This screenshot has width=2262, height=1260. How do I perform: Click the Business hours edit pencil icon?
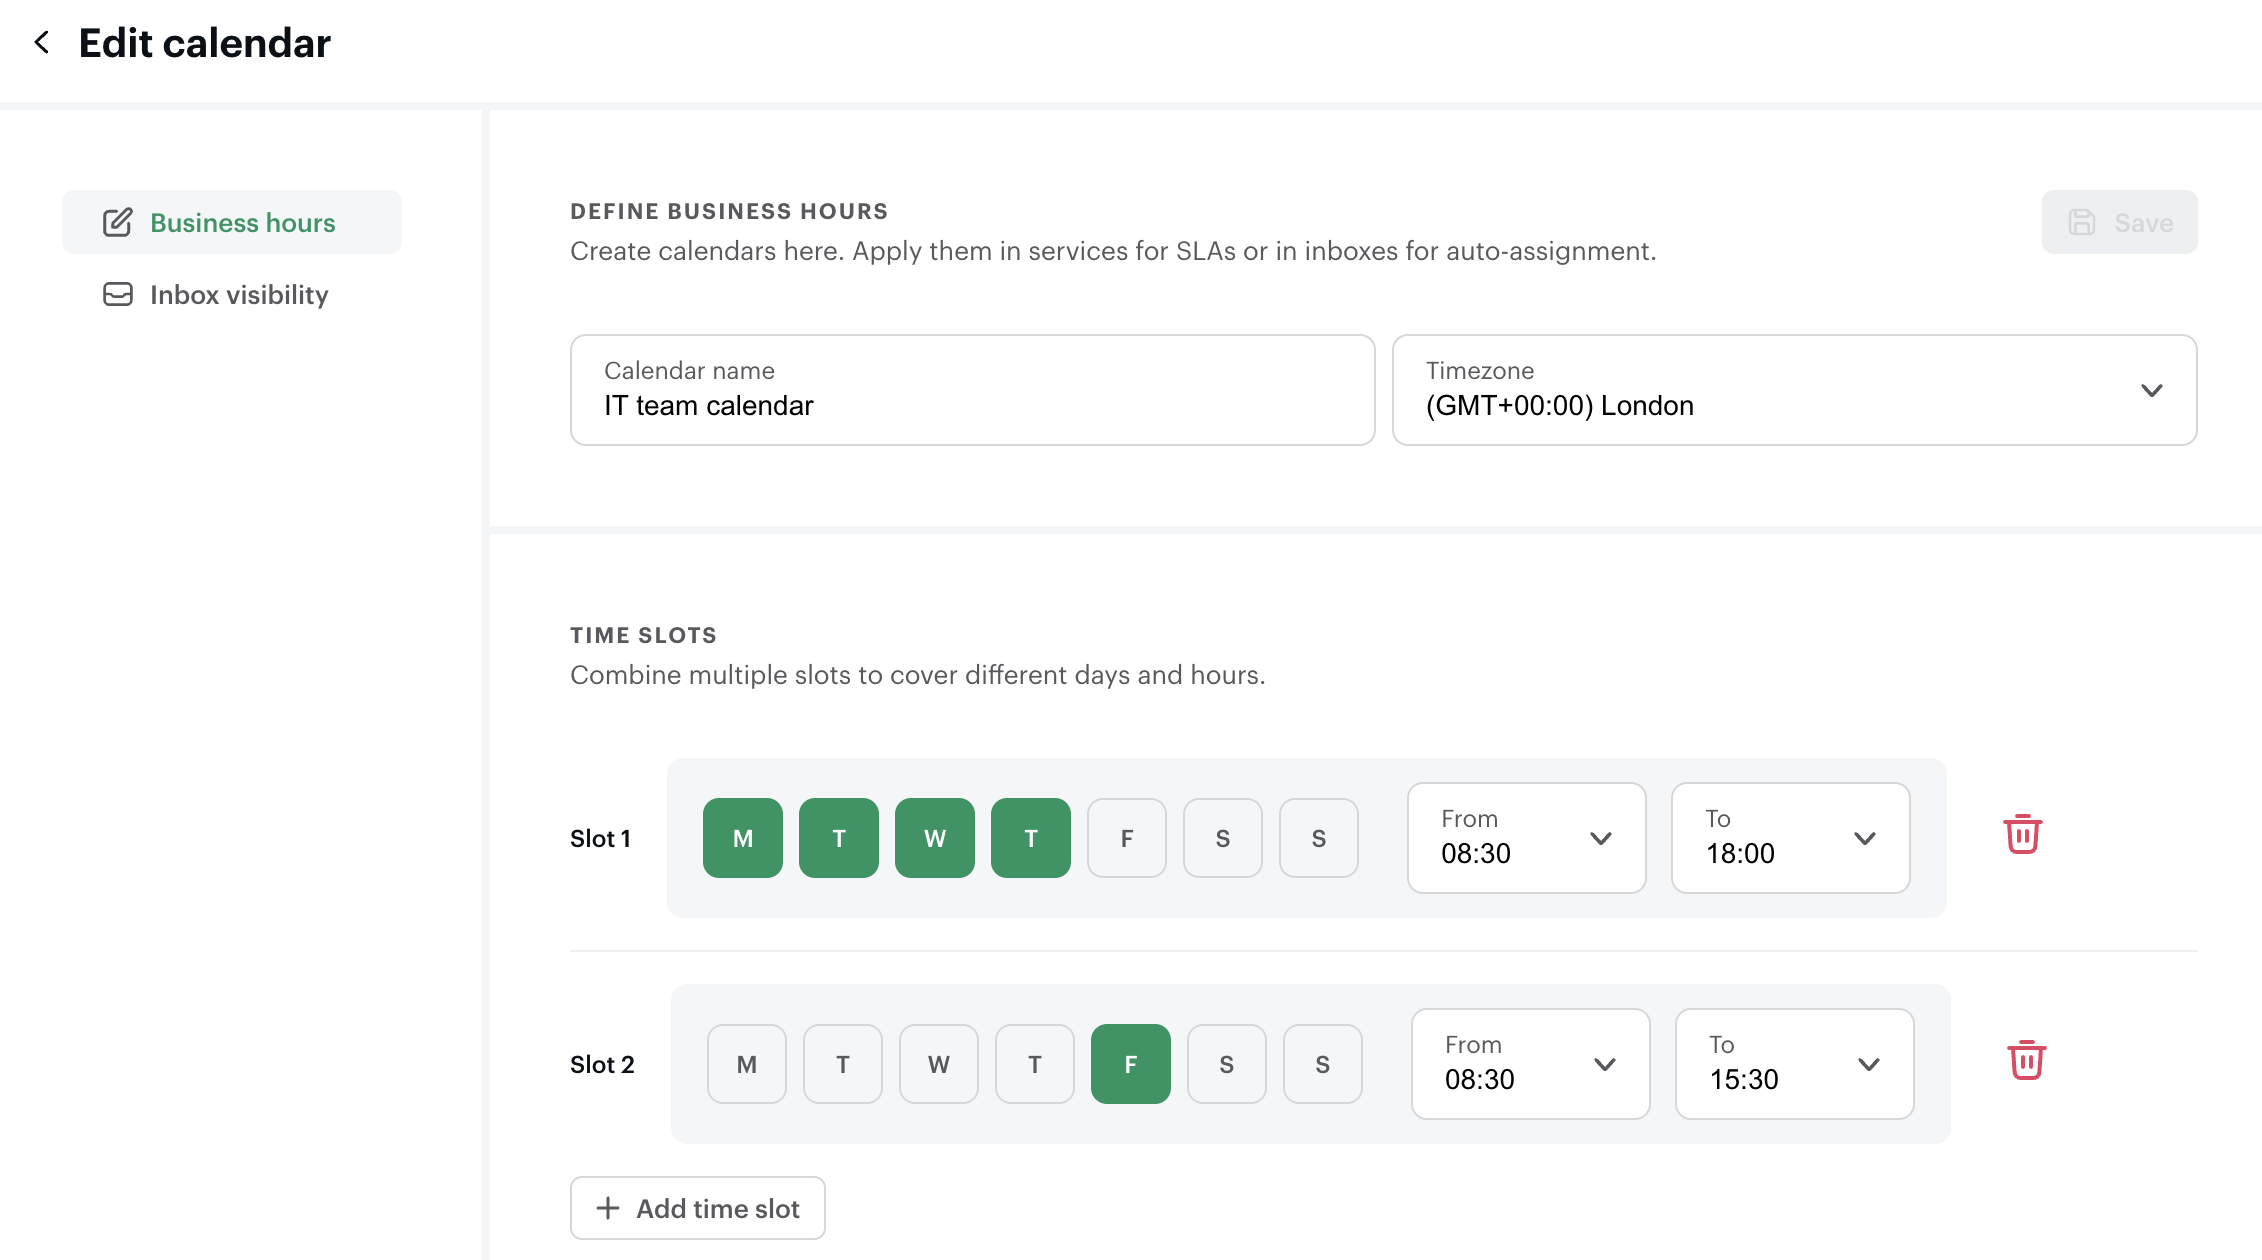[117, 222]
